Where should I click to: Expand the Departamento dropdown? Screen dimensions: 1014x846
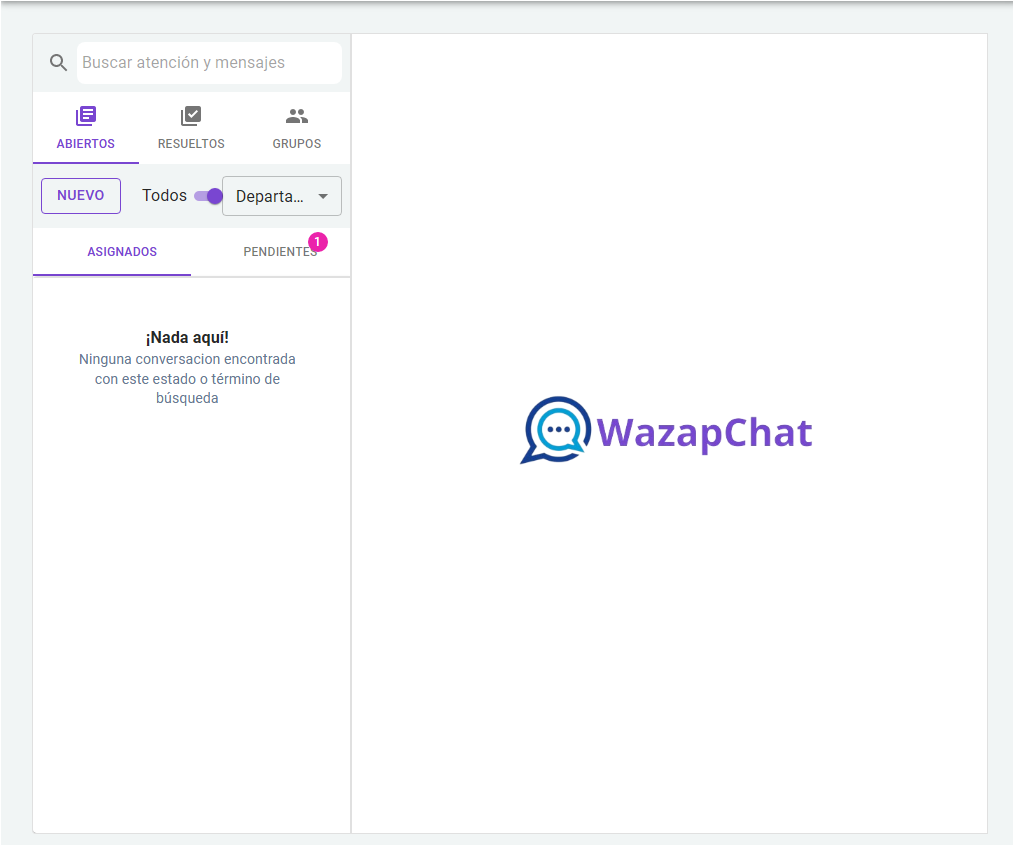pyautogui.click(x=282, y=196)
